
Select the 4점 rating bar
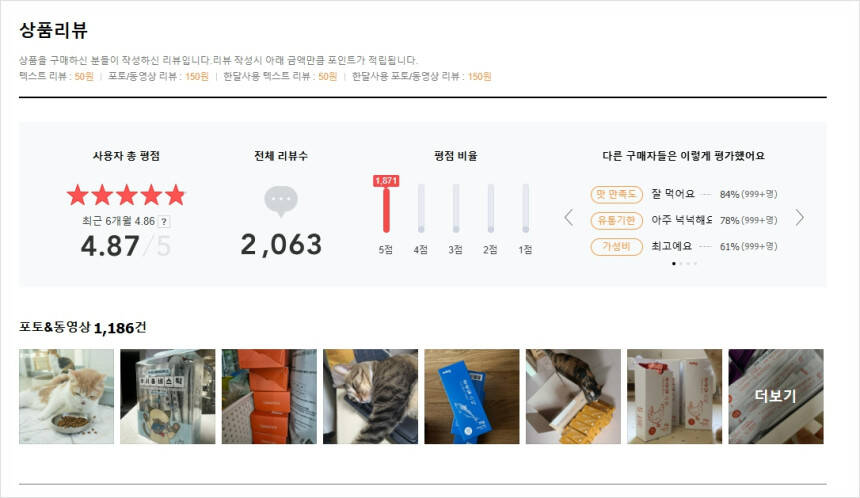421,208
